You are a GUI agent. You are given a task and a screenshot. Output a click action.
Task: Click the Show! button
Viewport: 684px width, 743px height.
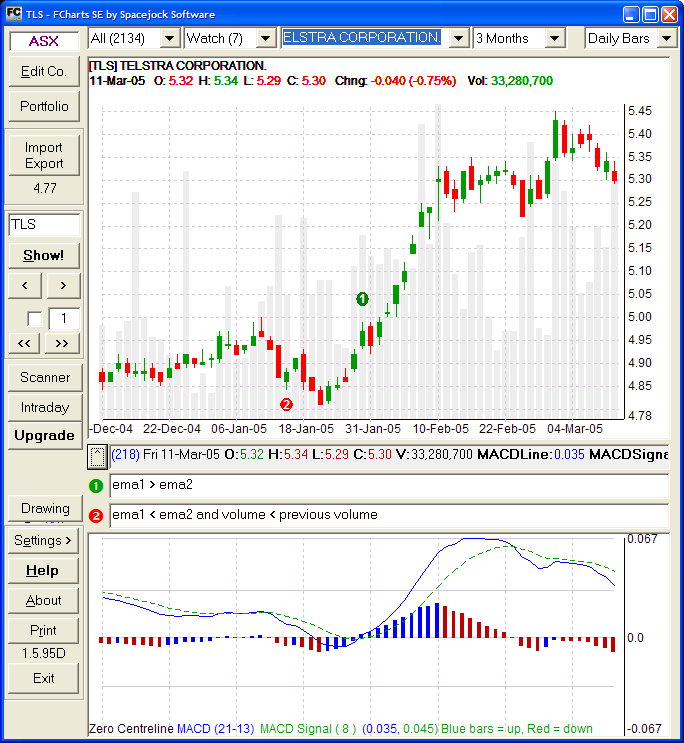coord(44,255)
